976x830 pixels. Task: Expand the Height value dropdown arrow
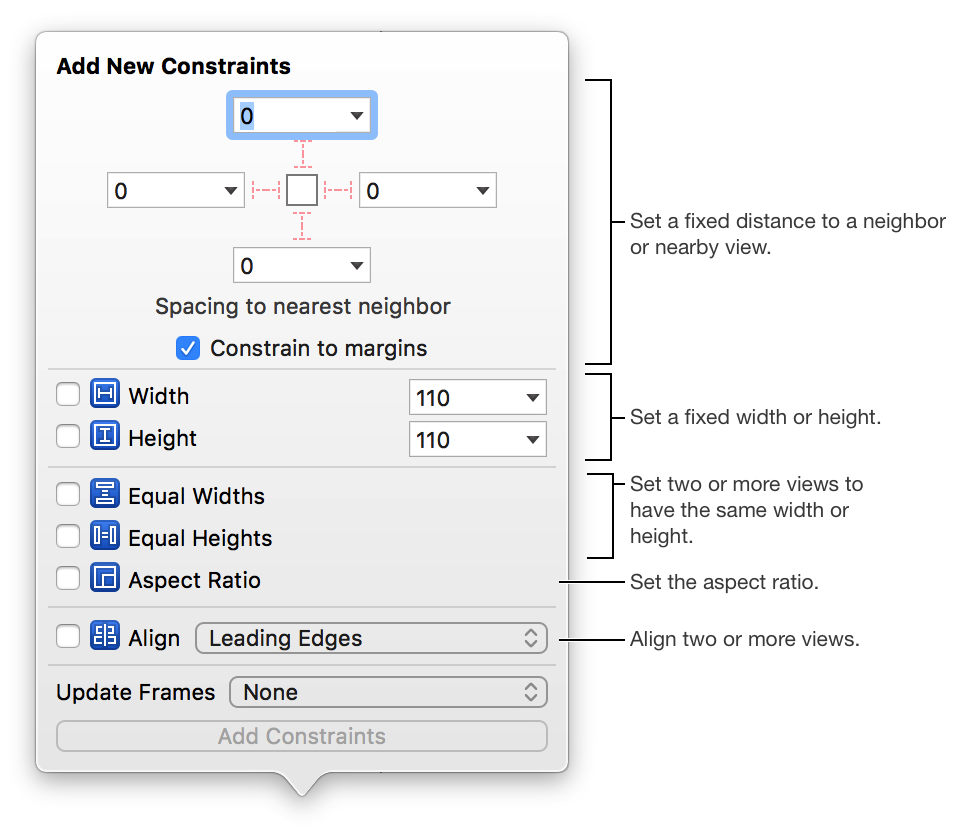[532, 440]
